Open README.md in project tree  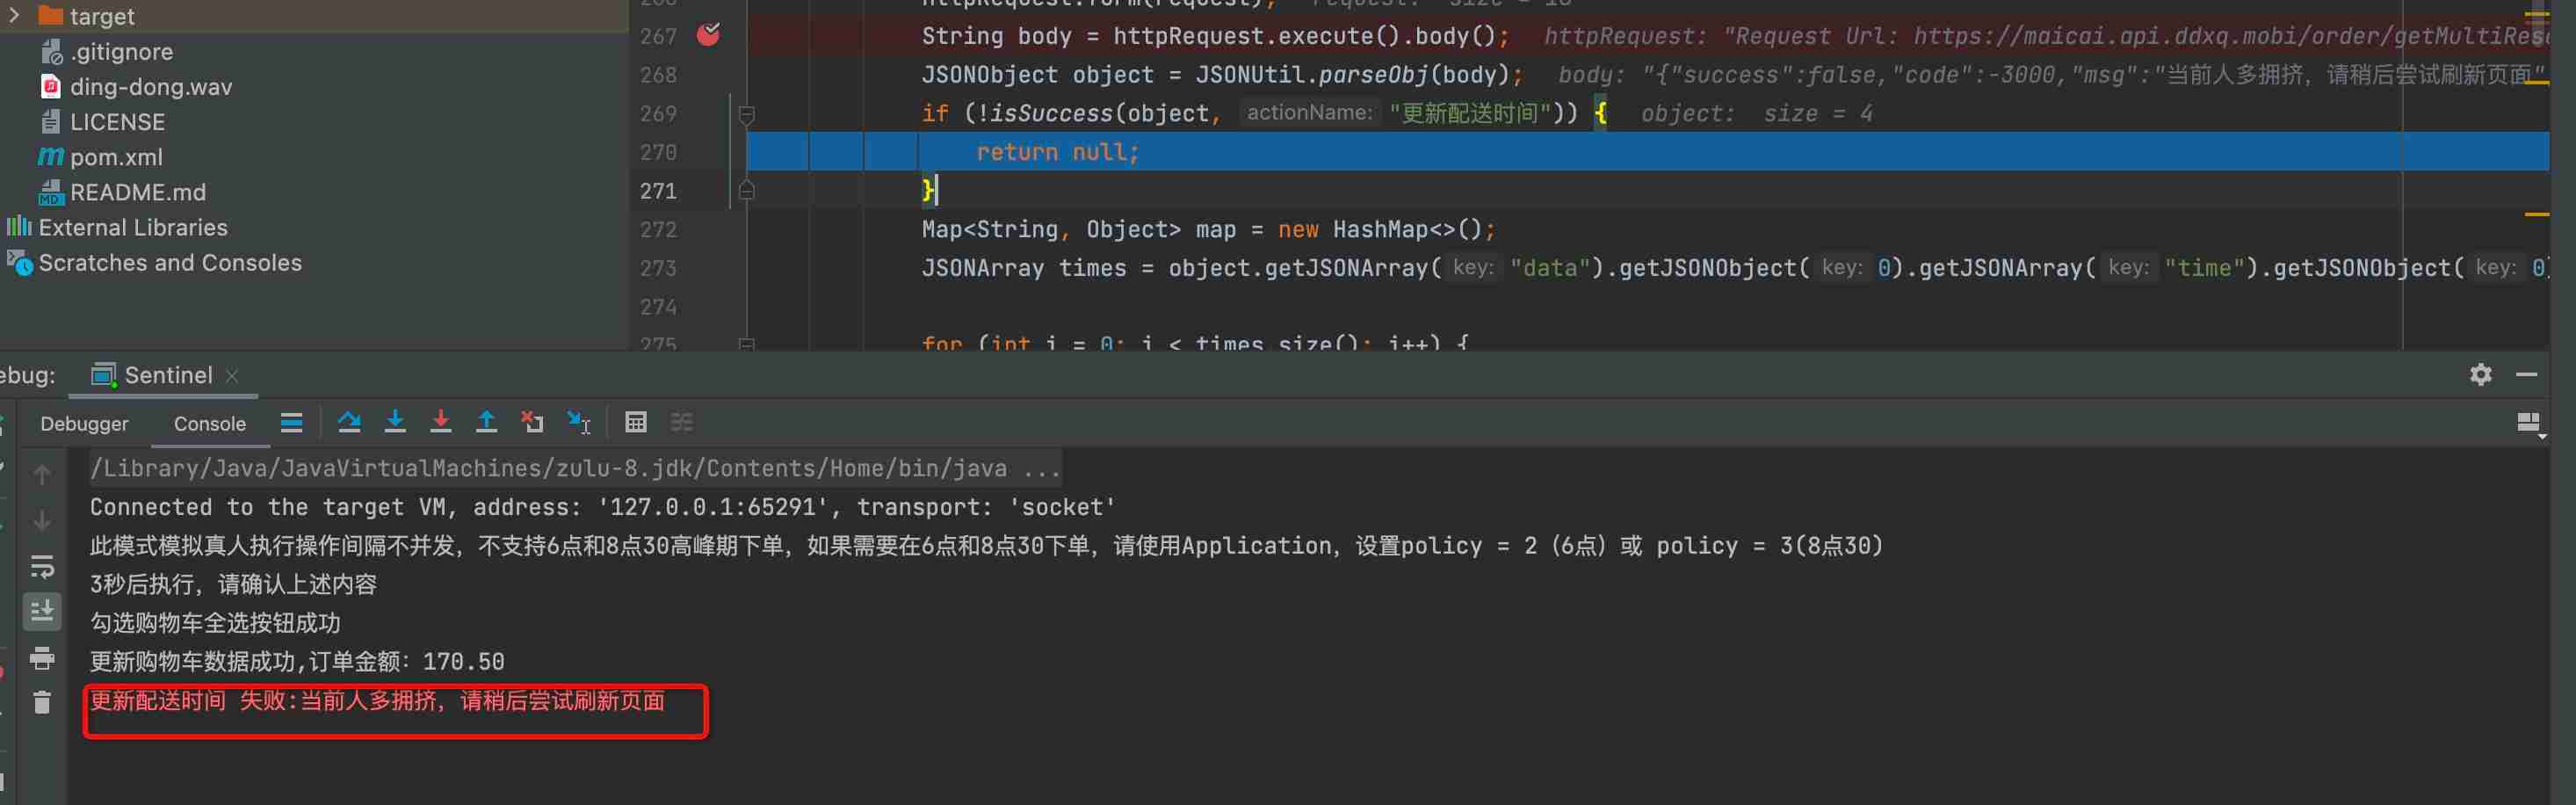tap(123, 192)
